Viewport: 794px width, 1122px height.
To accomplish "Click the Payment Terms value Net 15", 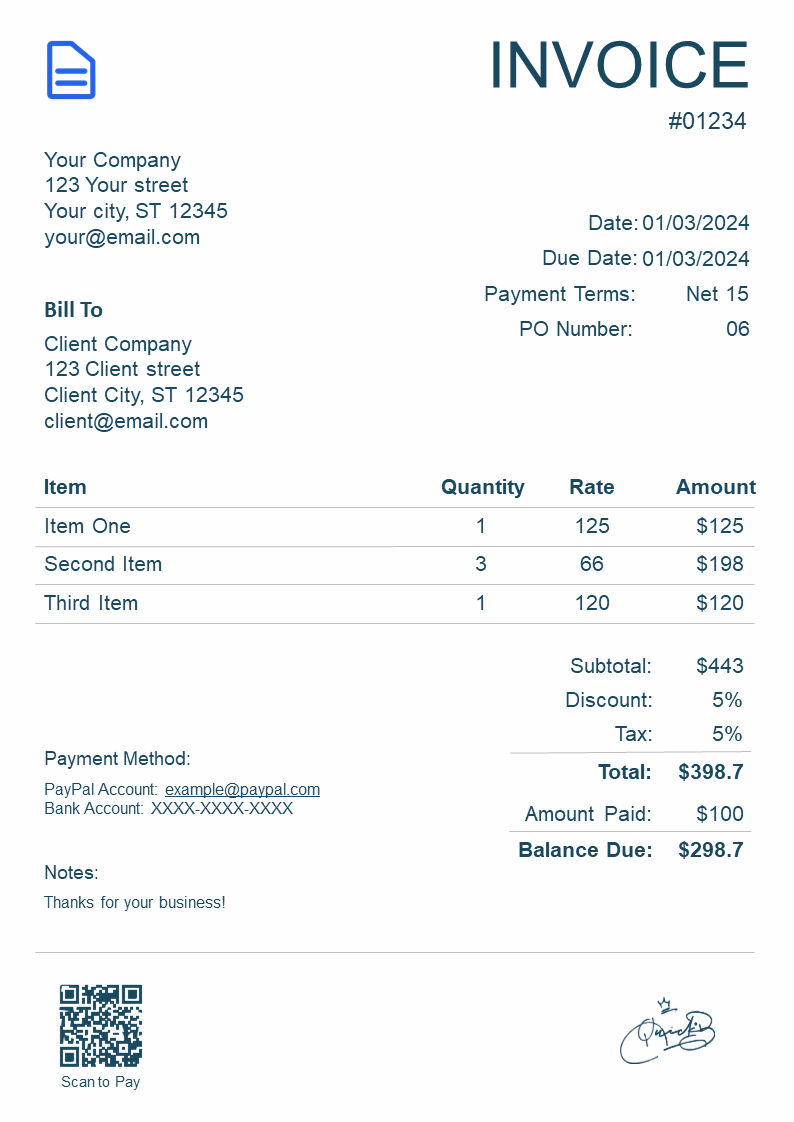I will tap(717, 294).
